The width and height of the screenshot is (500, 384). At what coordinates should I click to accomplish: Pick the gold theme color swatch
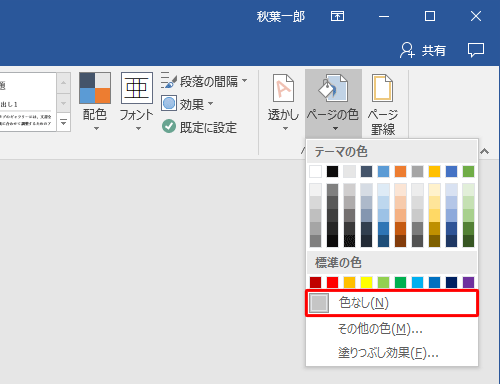(x=434, y=171)
